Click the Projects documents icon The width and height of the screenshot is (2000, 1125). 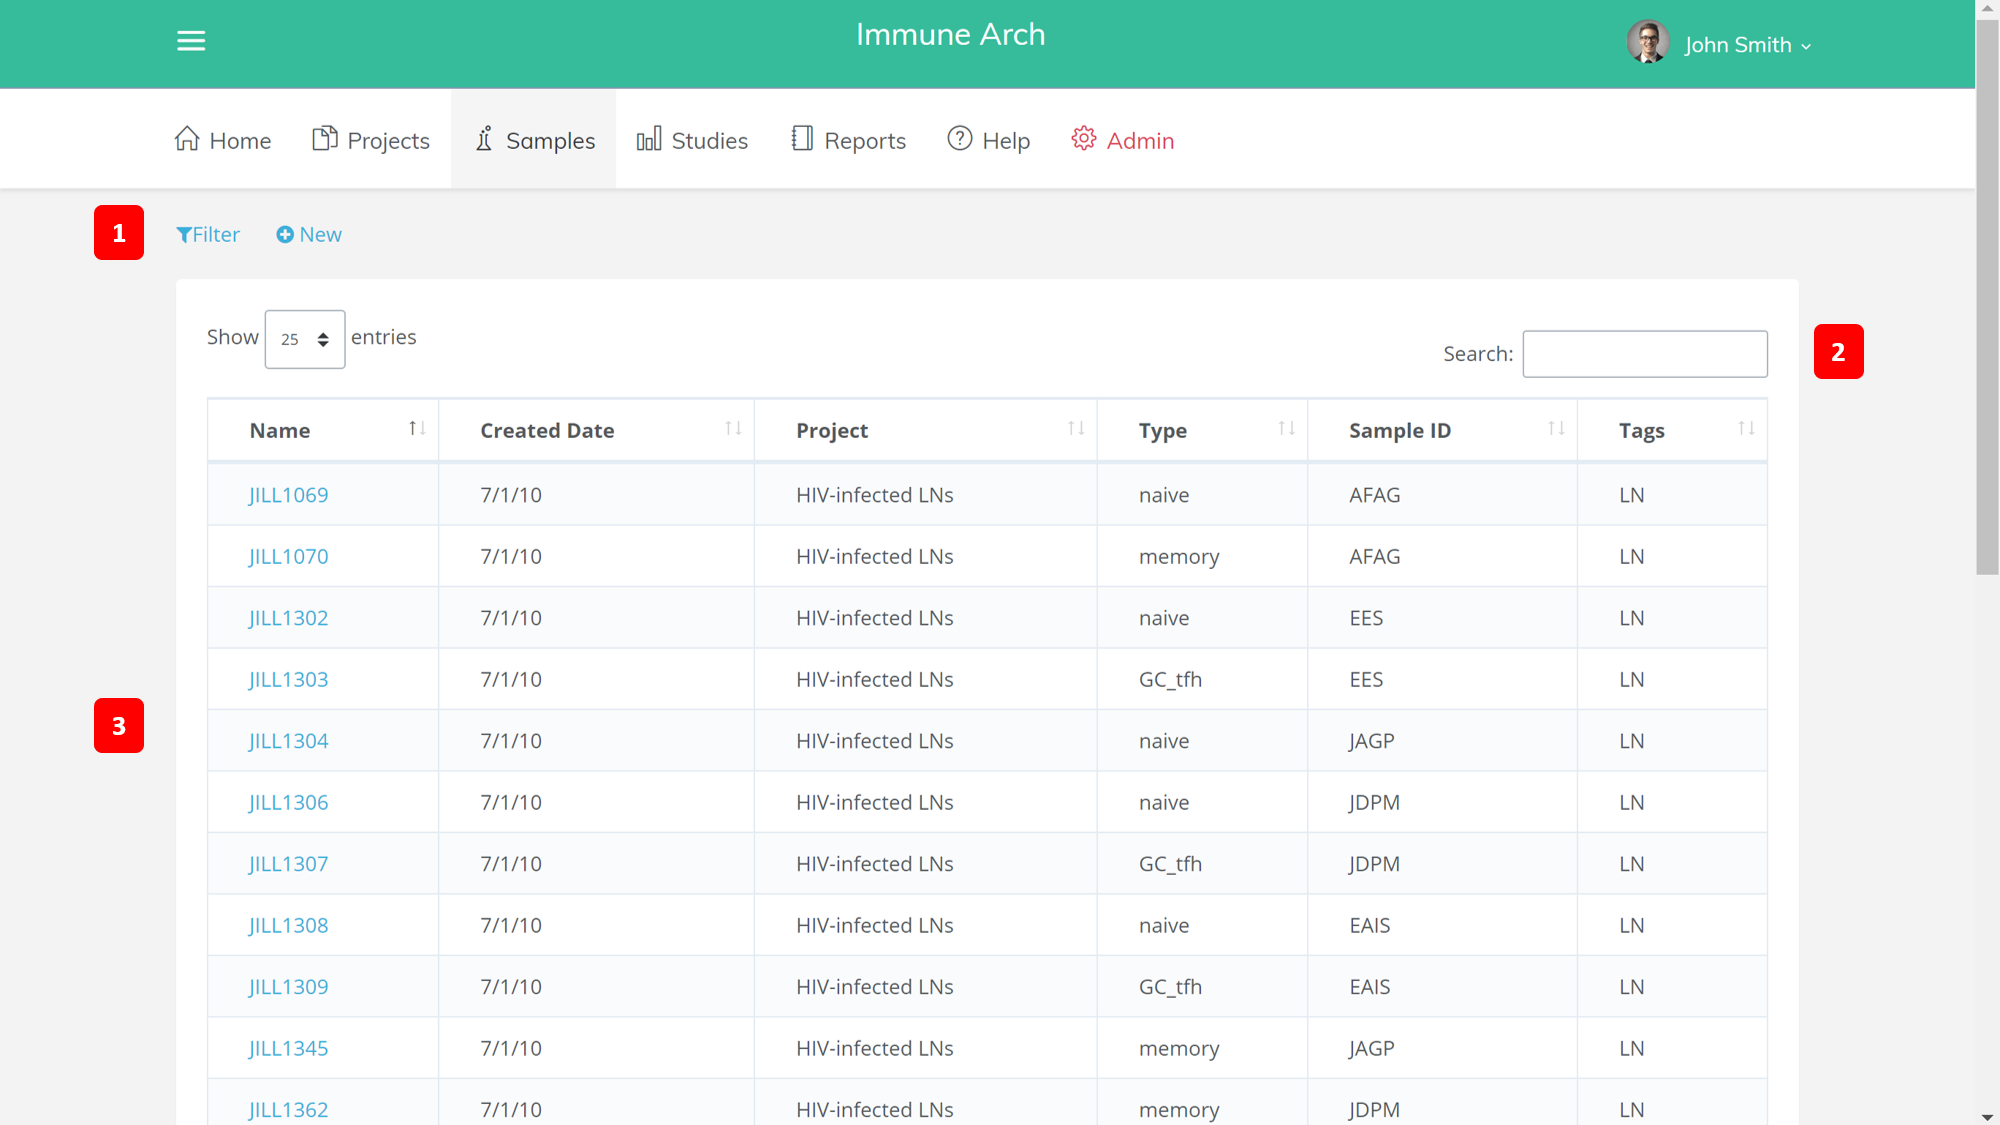[x=324, y=139]
